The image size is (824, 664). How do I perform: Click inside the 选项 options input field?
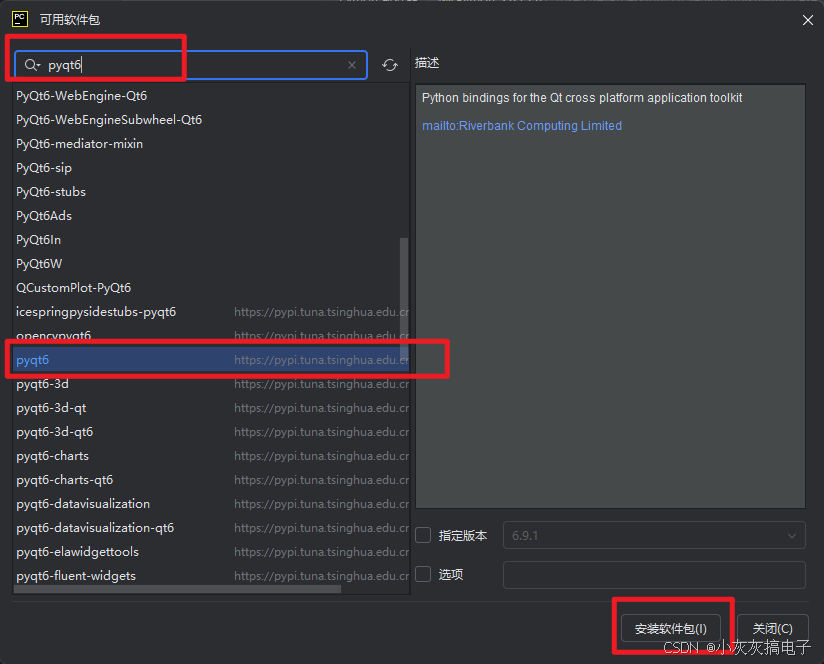654,574
